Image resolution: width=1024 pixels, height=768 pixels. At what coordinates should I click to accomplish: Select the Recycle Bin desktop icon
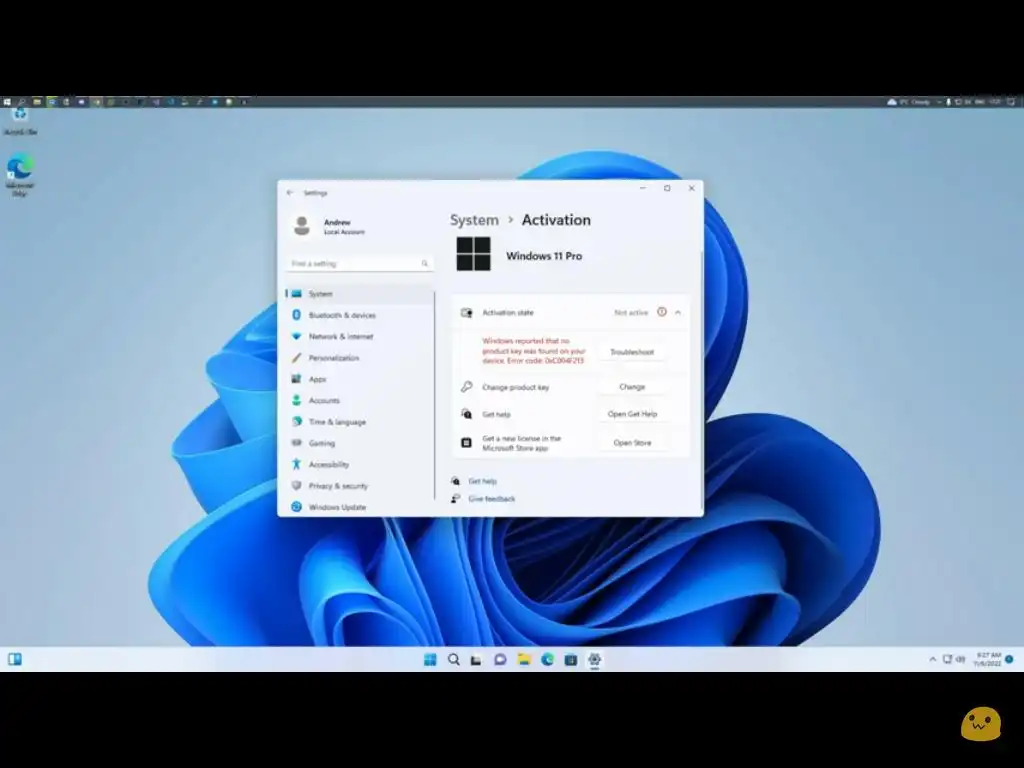(20, 121)
